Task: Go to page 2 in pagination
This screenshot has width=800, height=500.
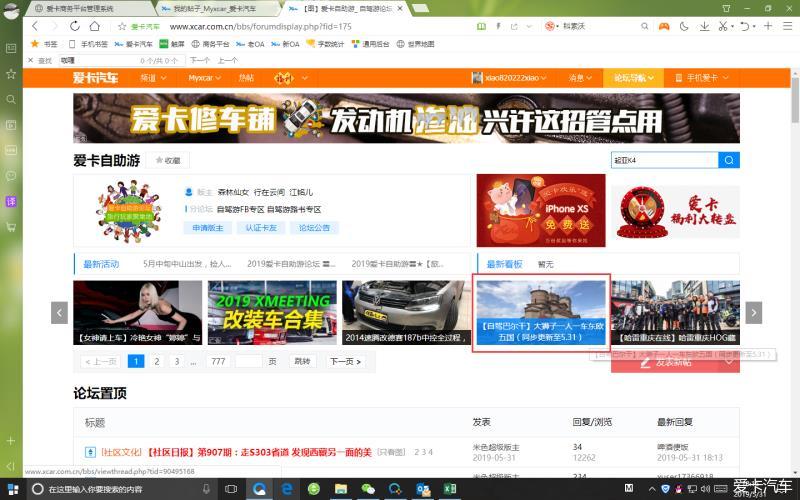Action: [157, 361]
